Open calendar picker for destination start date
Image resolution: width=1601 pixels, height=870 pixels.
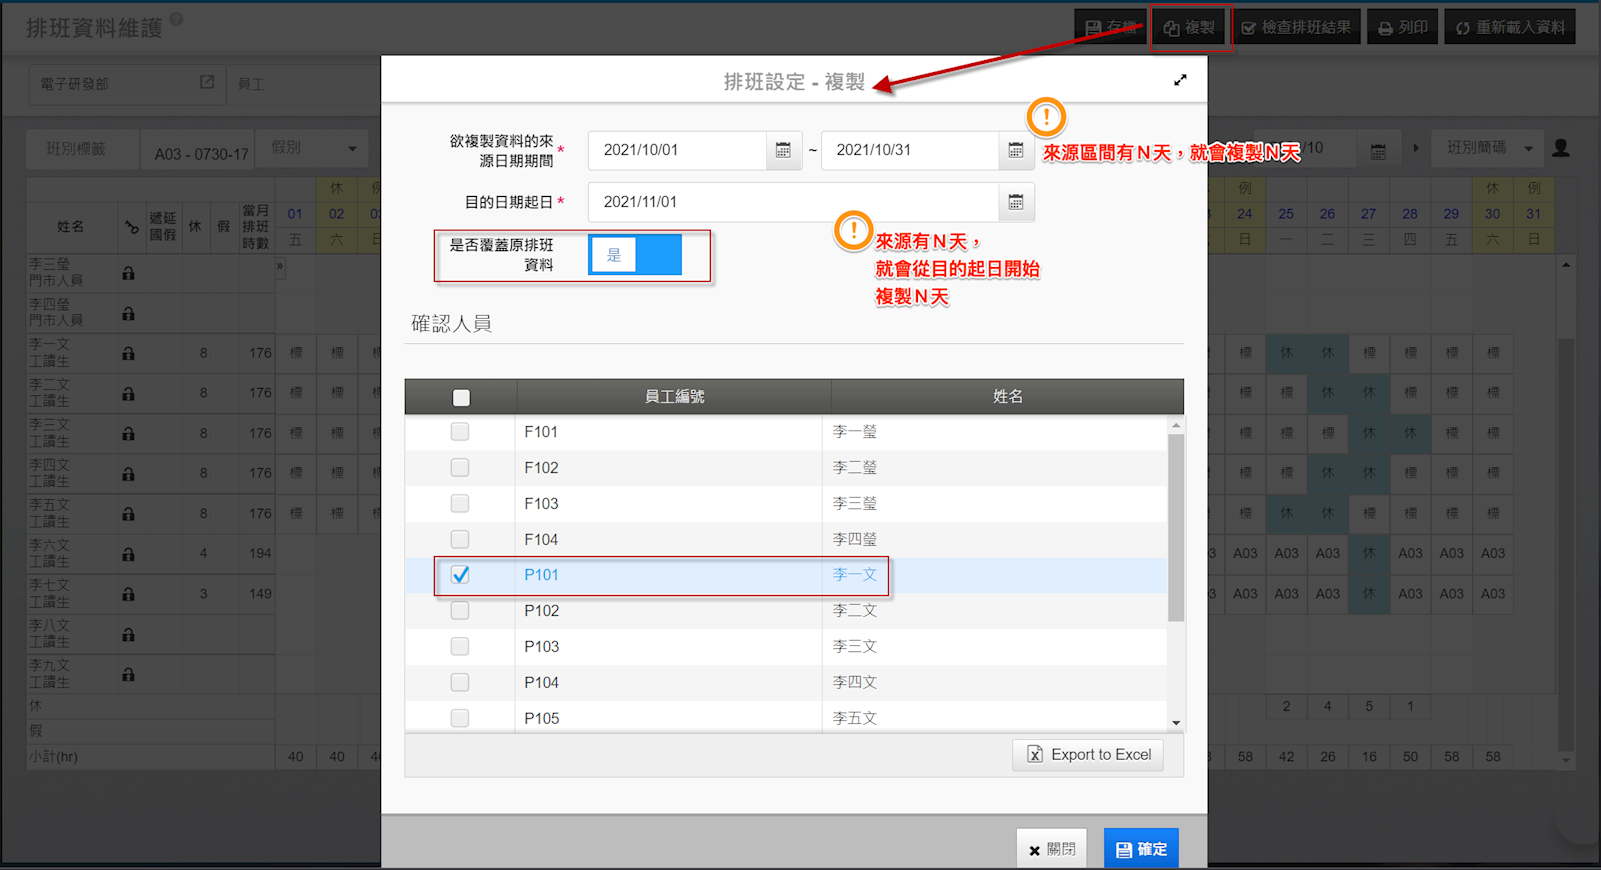[x=1015, y=202]
